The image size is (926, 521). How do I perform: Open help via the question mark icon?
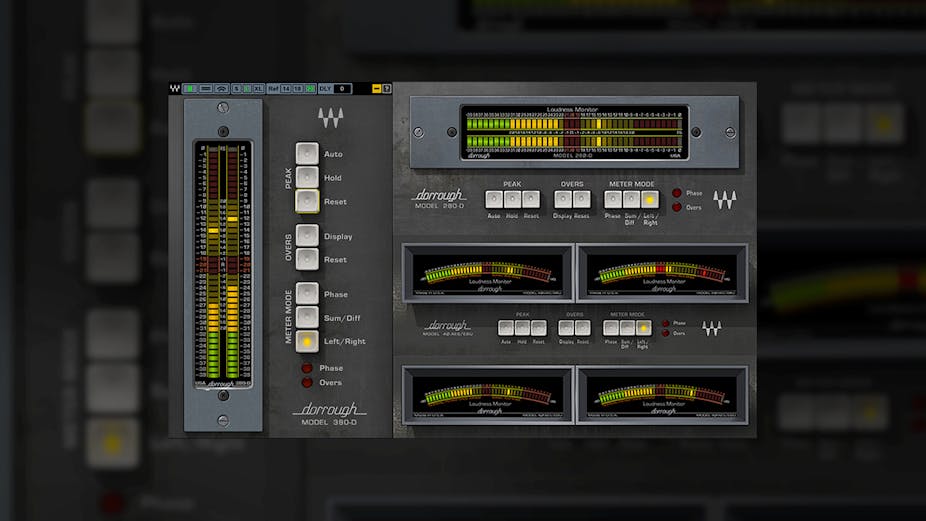[386, 89]
